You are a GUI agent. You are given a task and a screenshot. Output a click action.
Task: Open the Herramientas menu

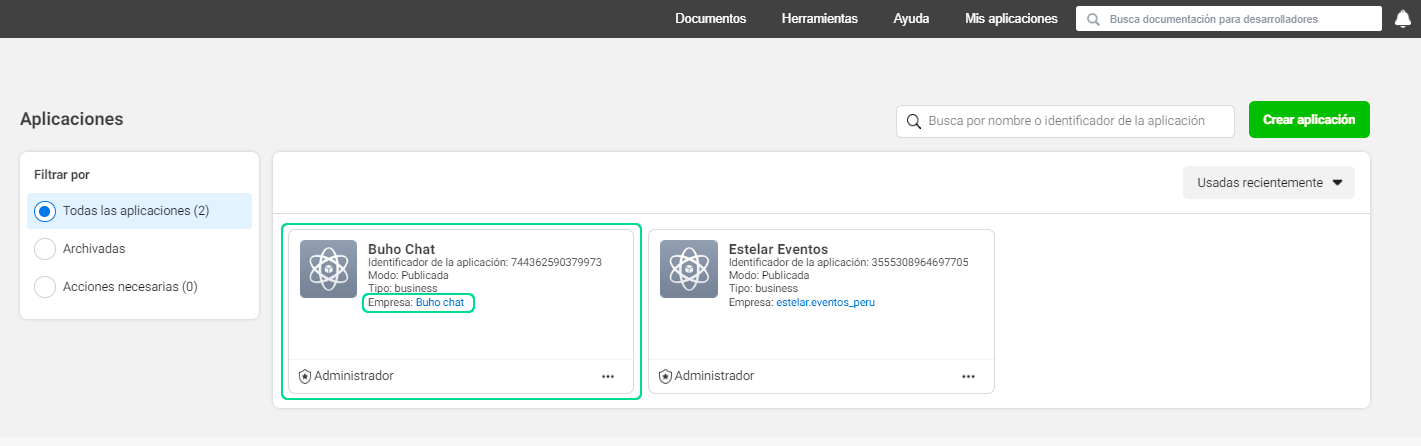point(819,19)
